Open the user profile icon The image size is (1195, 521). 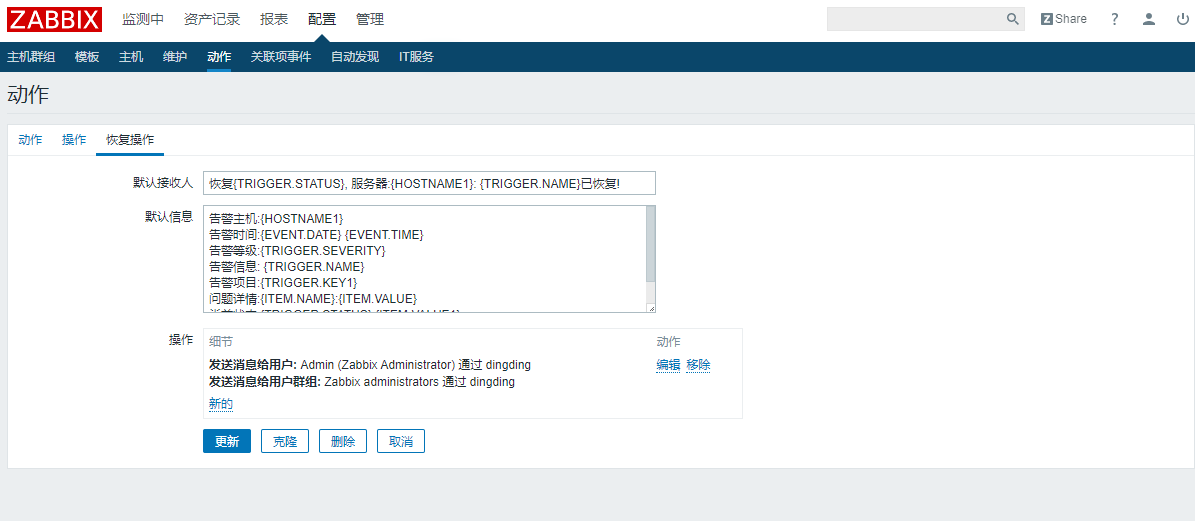pos(1149,19)
